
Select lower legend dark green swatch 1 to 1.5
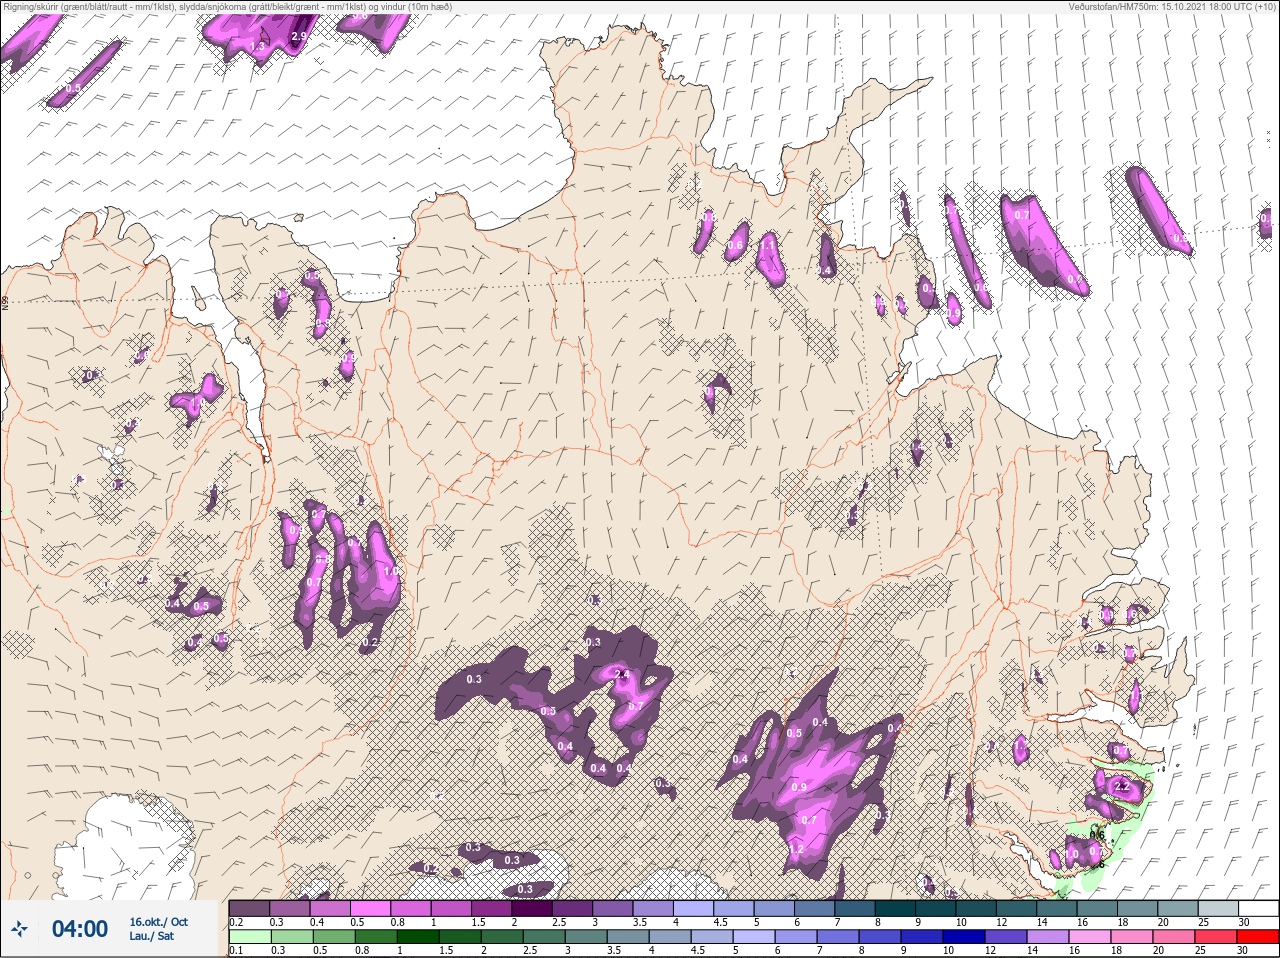point(418,937)
